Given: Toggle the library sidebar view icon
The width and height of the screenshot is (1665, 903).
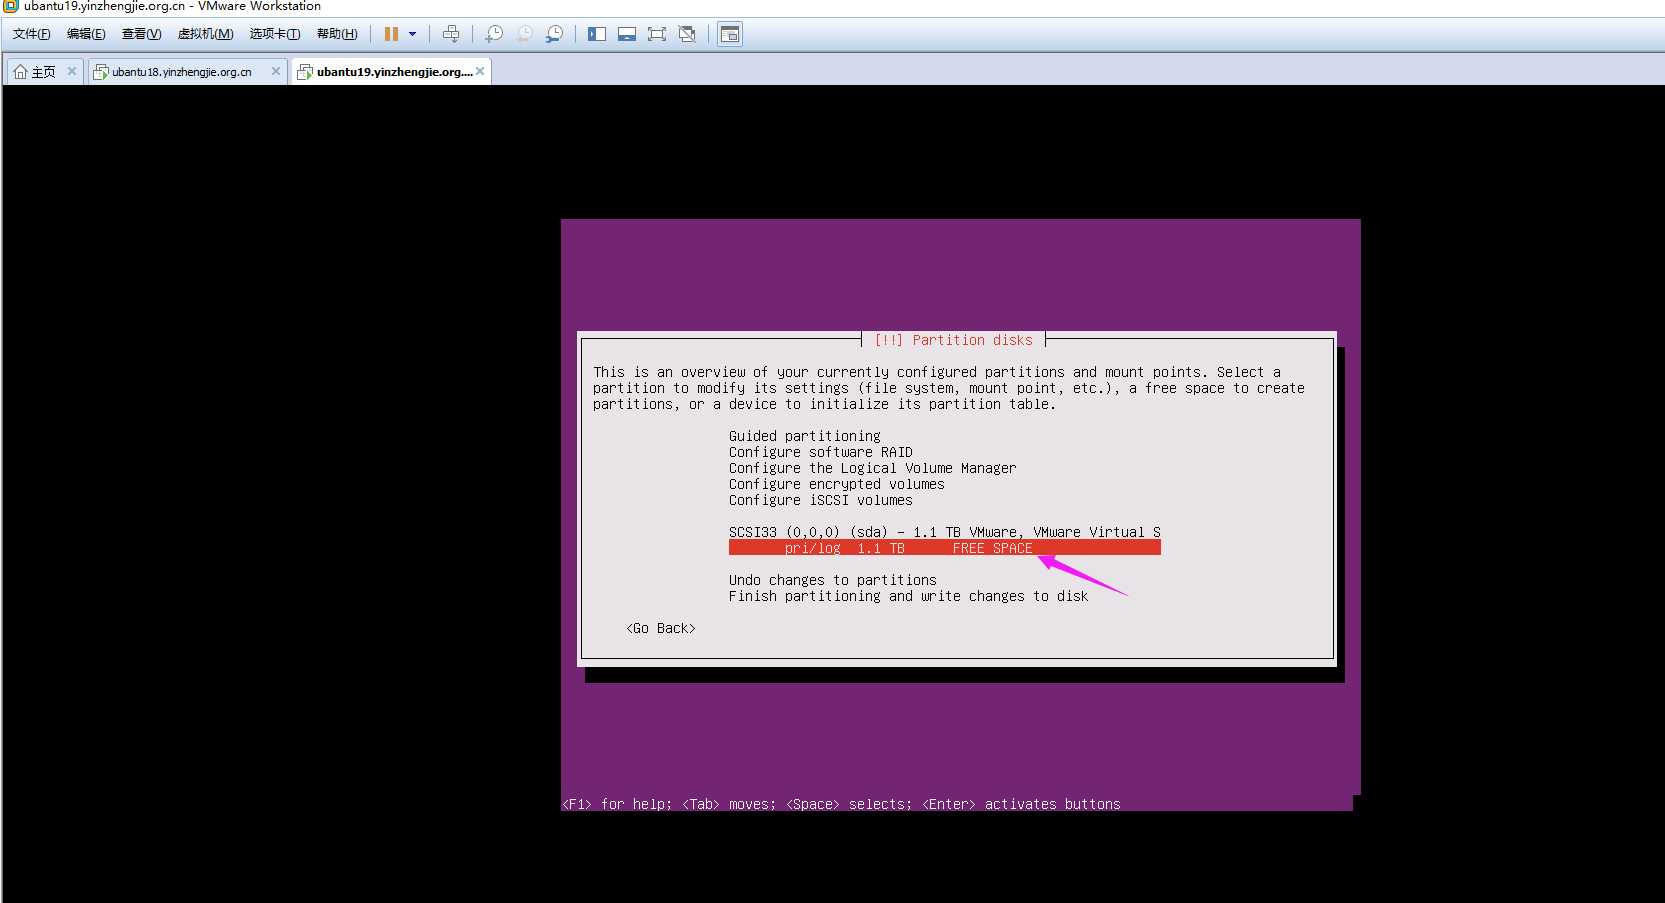Looking at the screenshot, I should tap(597, 34).
